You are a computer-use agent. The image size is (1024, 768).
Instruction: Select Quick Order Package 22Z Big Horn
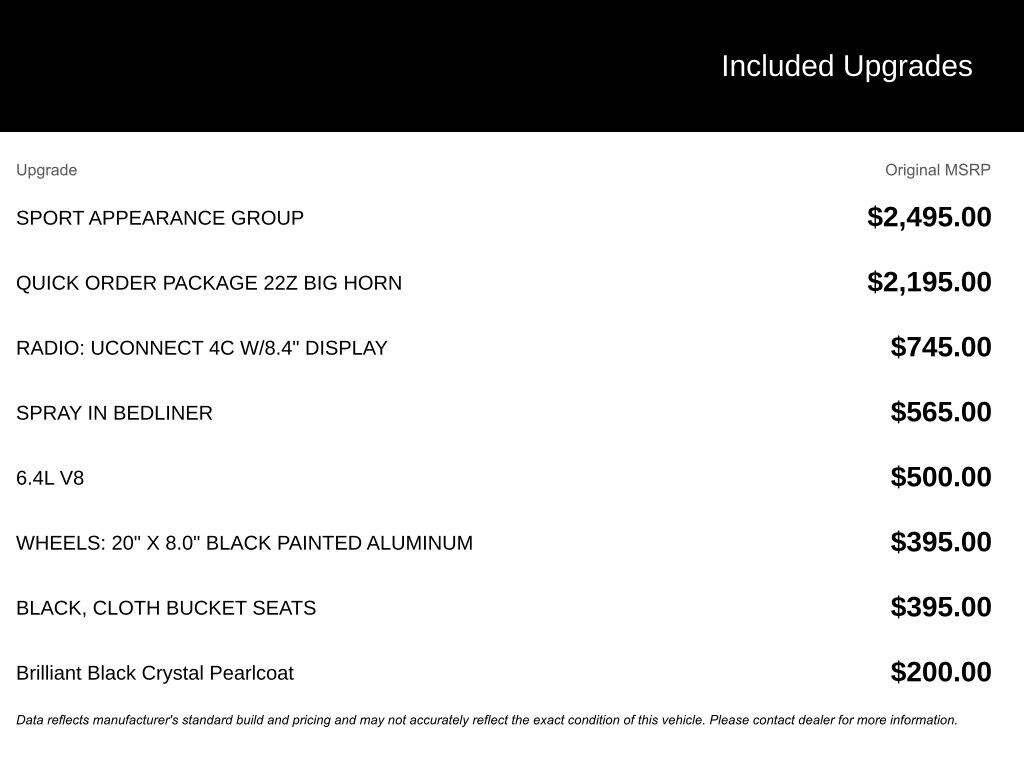pyautogui.click(x=209, y=283)
